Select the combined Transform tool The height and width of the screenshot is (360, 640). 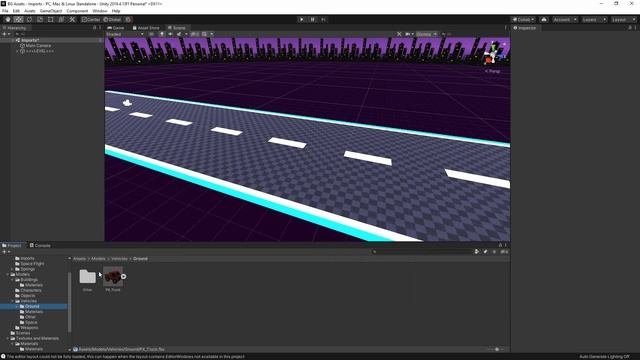pyautogui.click(x=61, y=20)
